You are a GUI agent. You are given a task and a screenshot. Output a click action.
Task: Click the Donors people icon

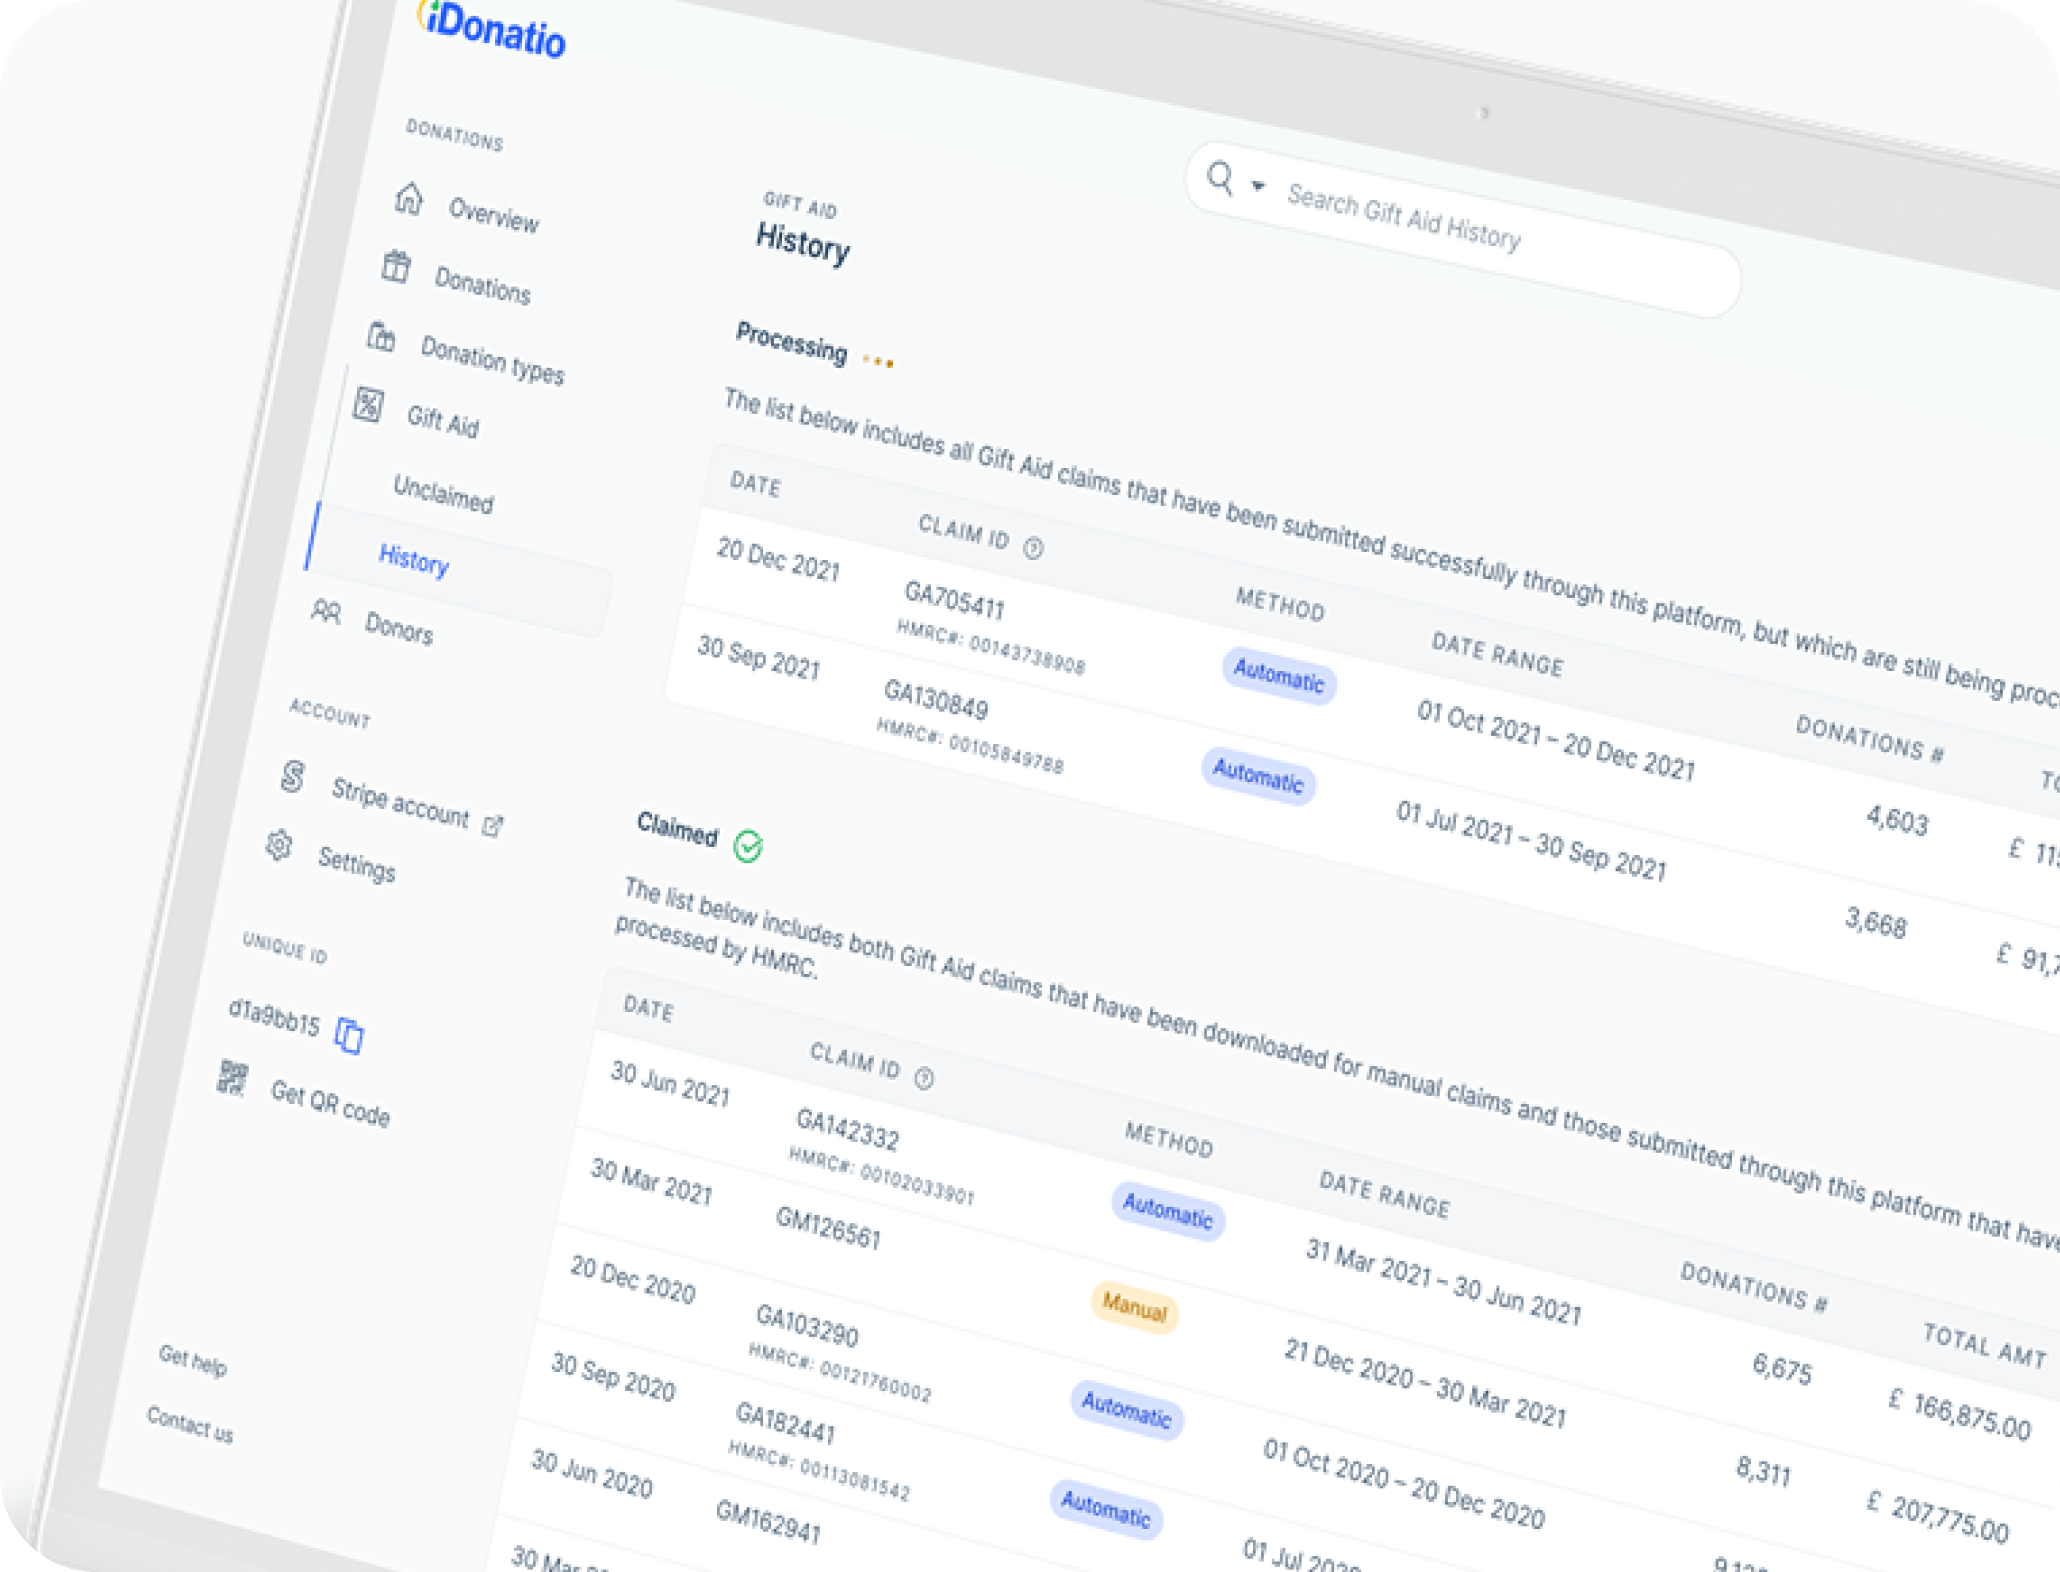(326, 610)
